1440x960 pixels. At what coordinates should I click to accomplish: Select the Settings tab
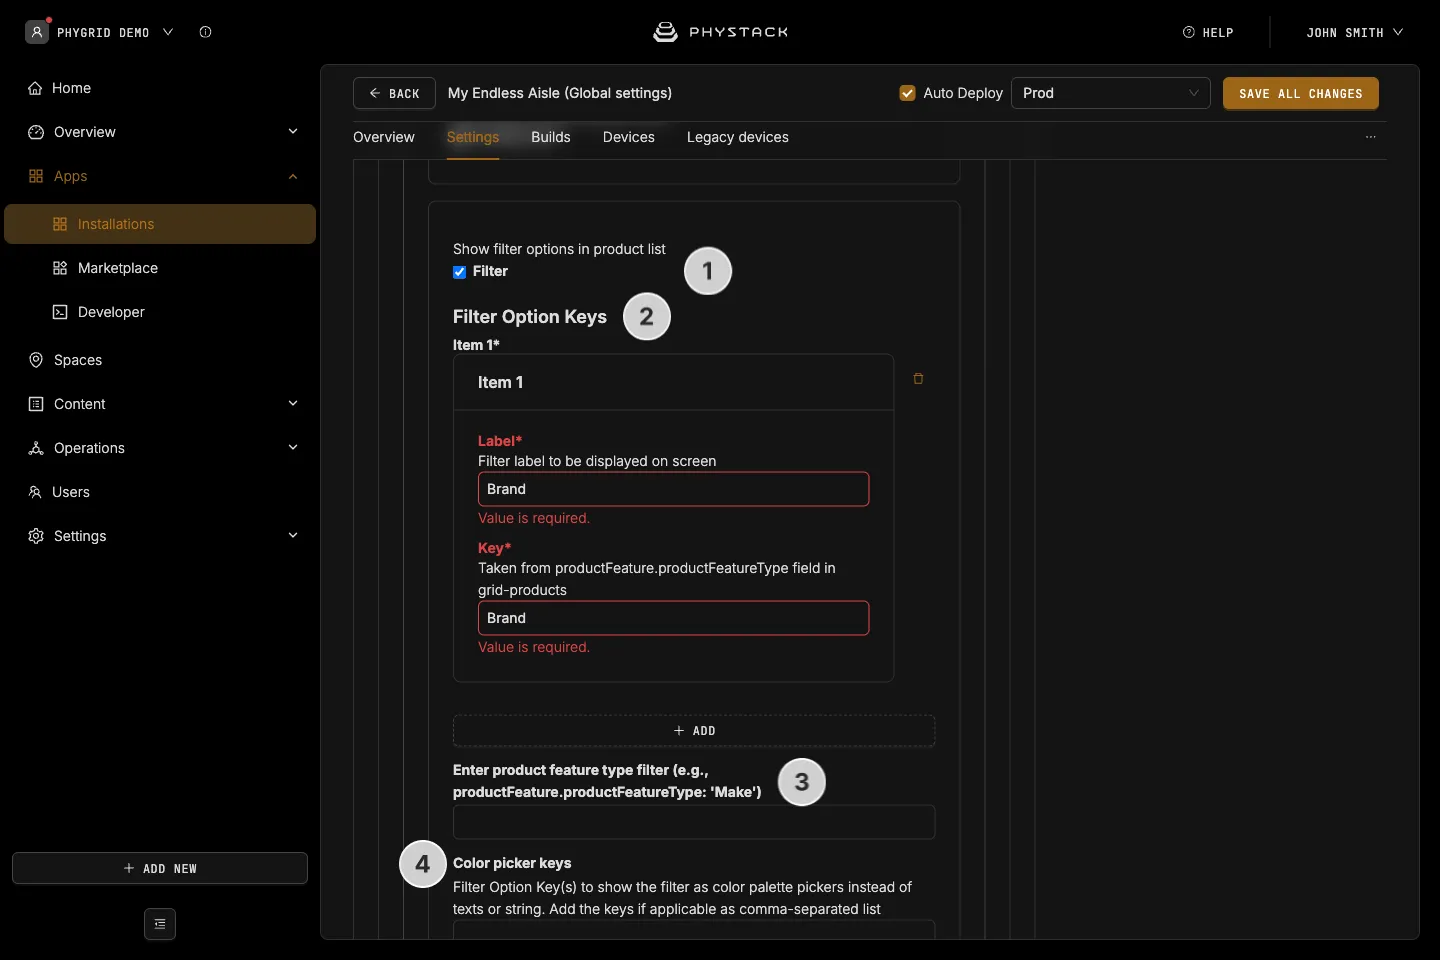click(473, 137)
